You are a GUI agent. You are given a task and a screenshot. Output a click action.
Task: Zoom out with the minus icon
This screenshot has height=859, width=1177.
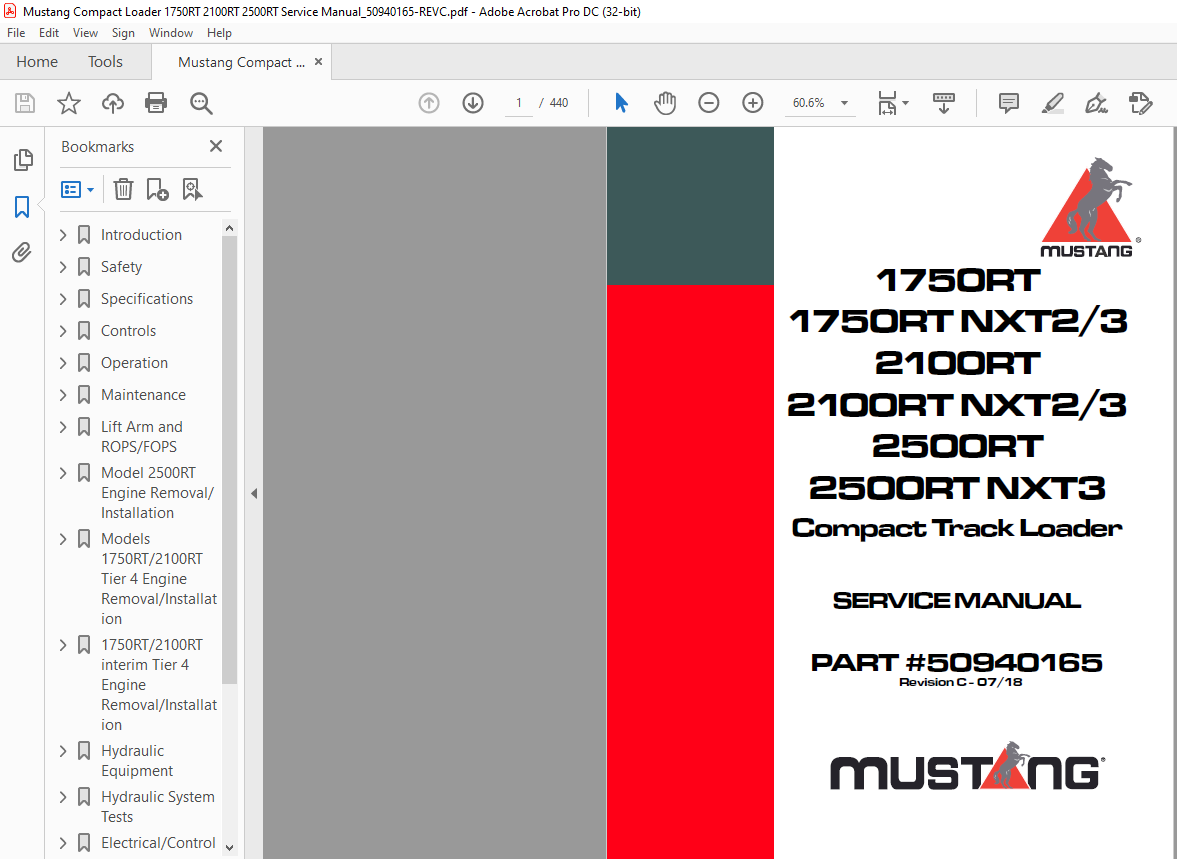click(x=709, y=103)
